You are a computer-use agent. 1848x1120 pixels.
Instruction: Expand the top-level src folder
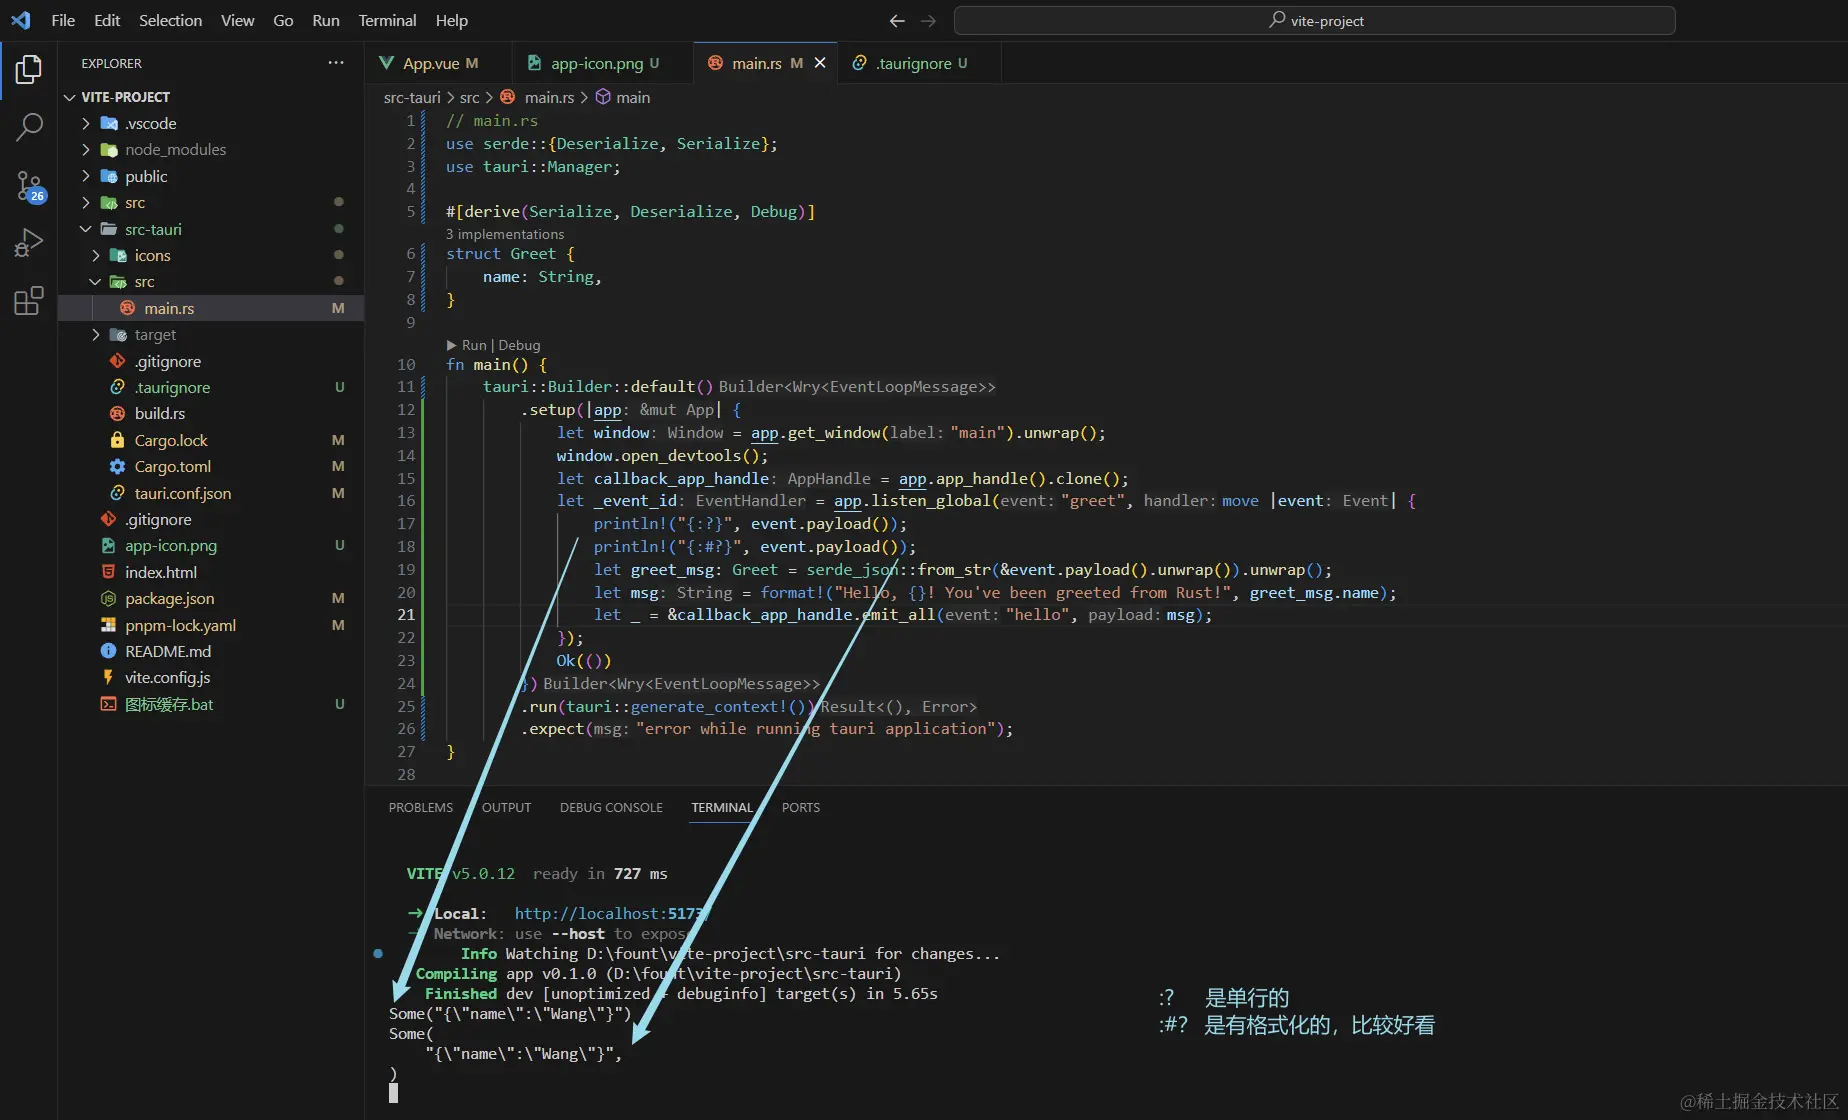(x=86, y=203)
